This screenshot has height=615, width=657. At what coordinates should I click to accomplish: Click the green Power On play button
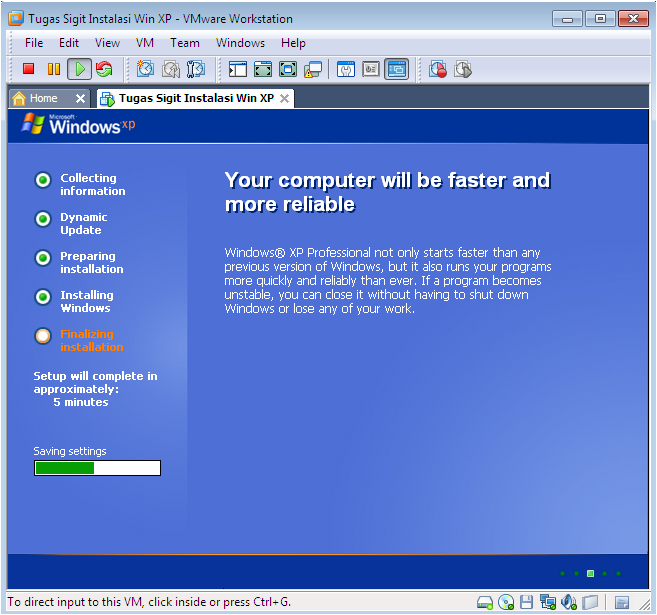[x=79, y=69]
